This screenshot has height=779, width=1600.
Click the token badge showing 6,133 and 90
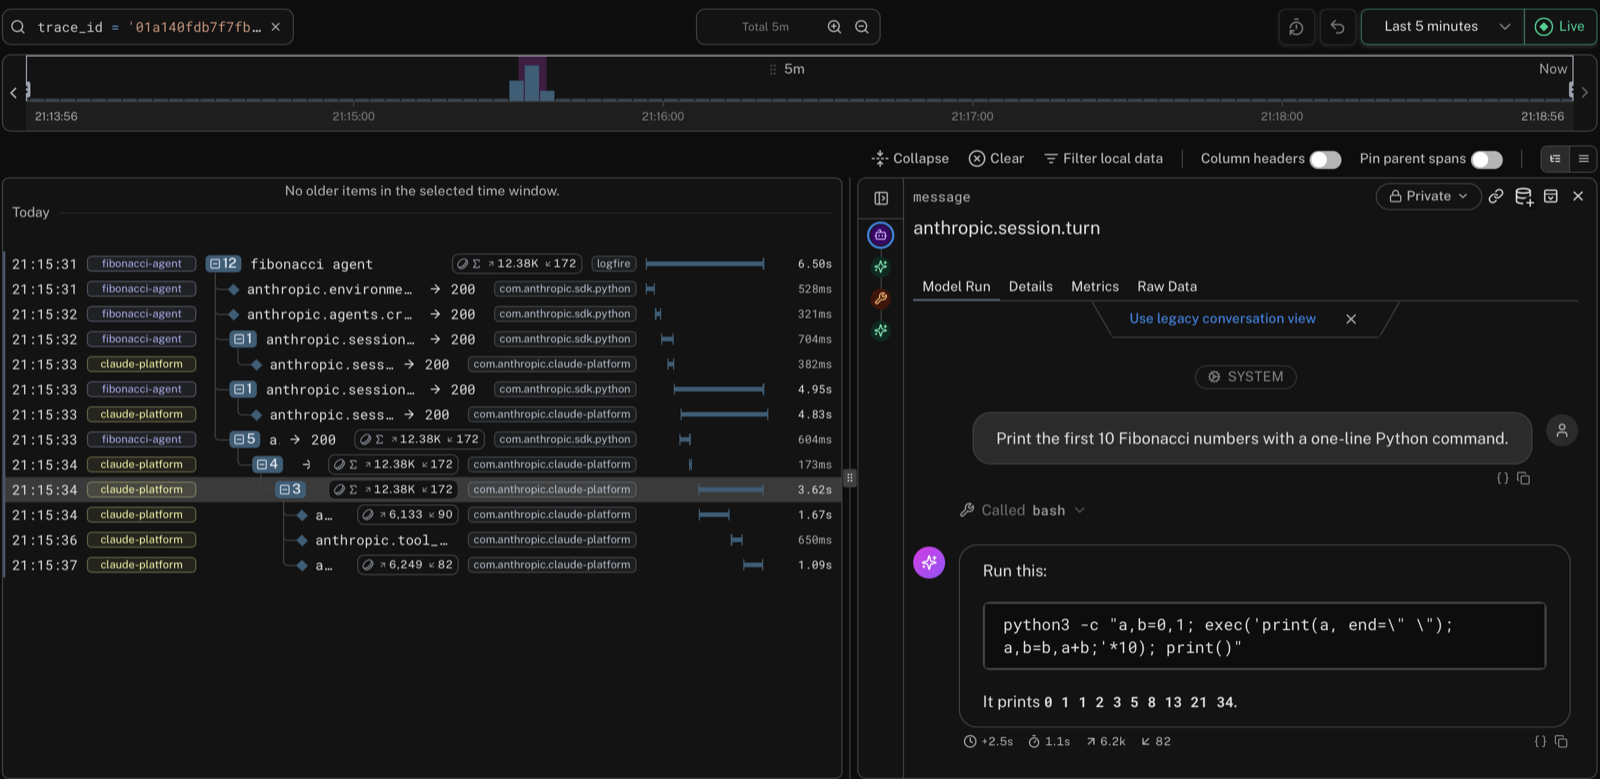408,515
